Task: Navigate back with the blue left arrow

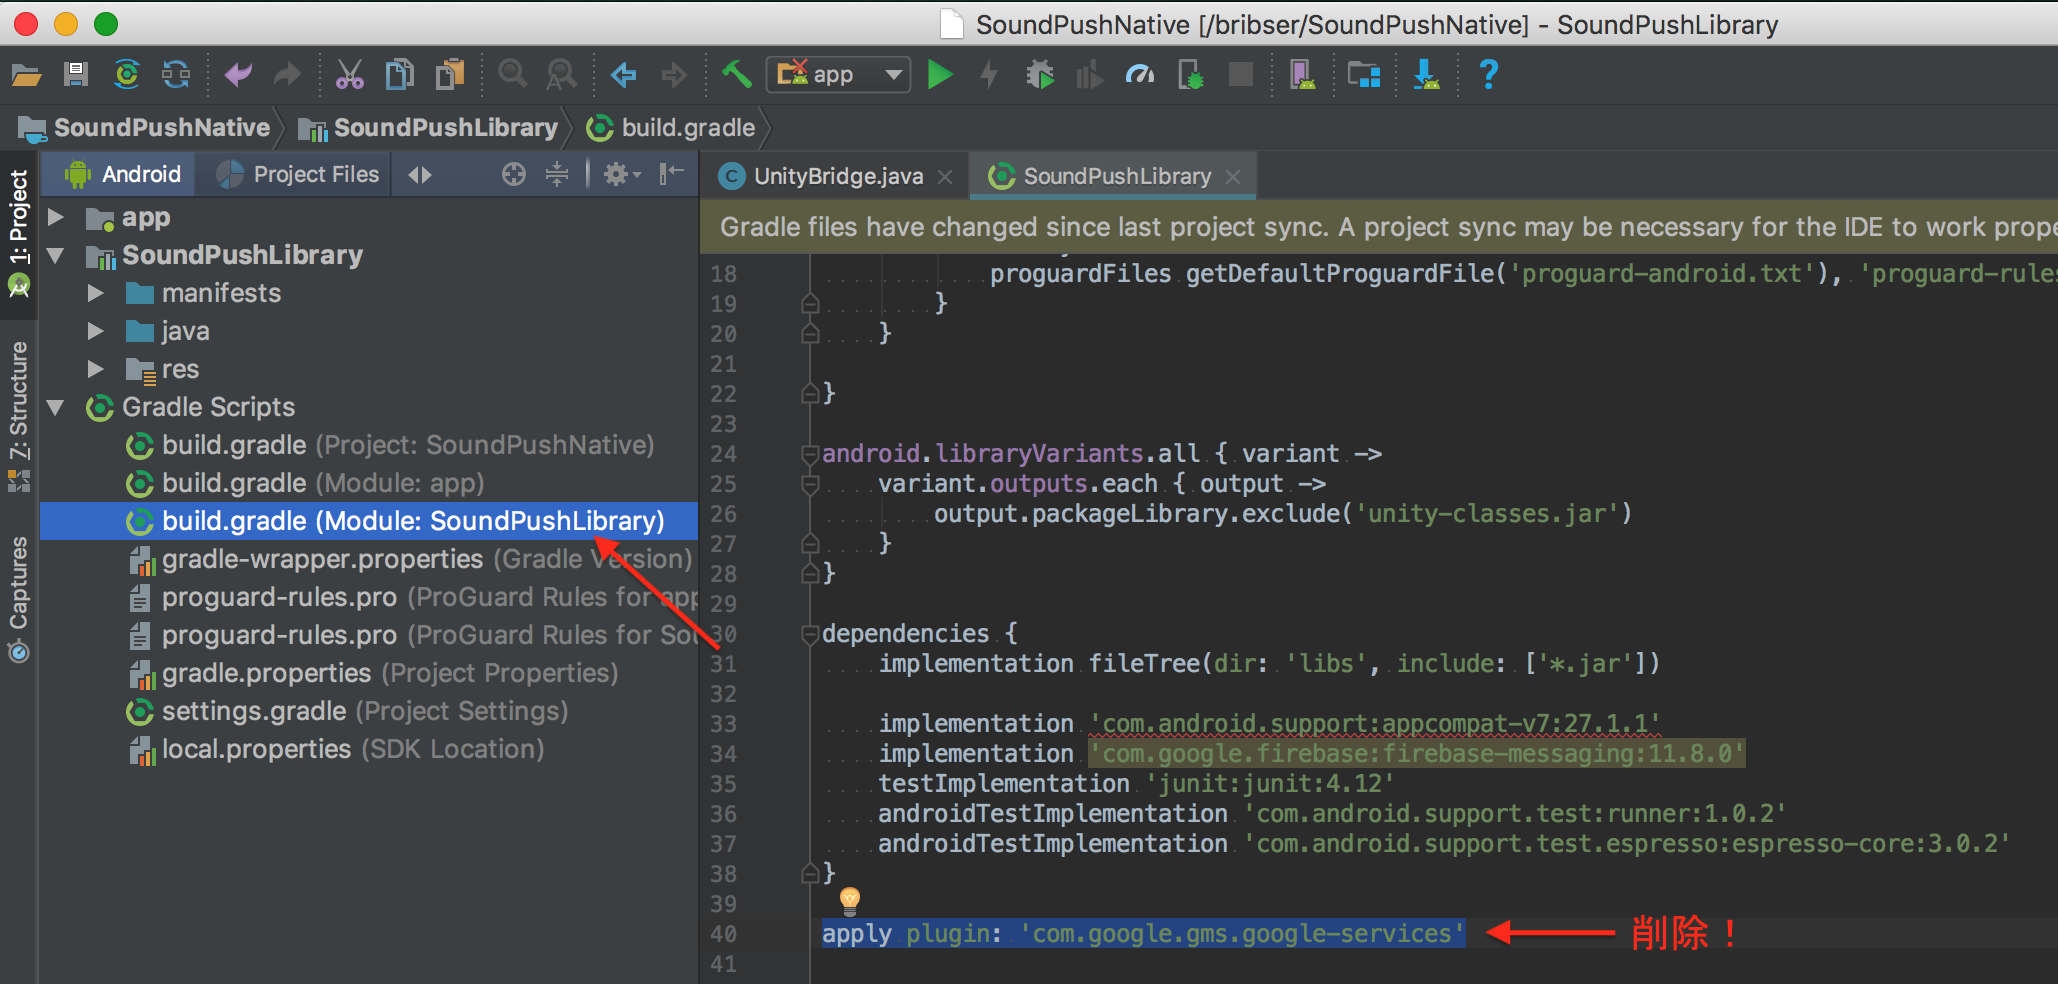Action: 624,75
